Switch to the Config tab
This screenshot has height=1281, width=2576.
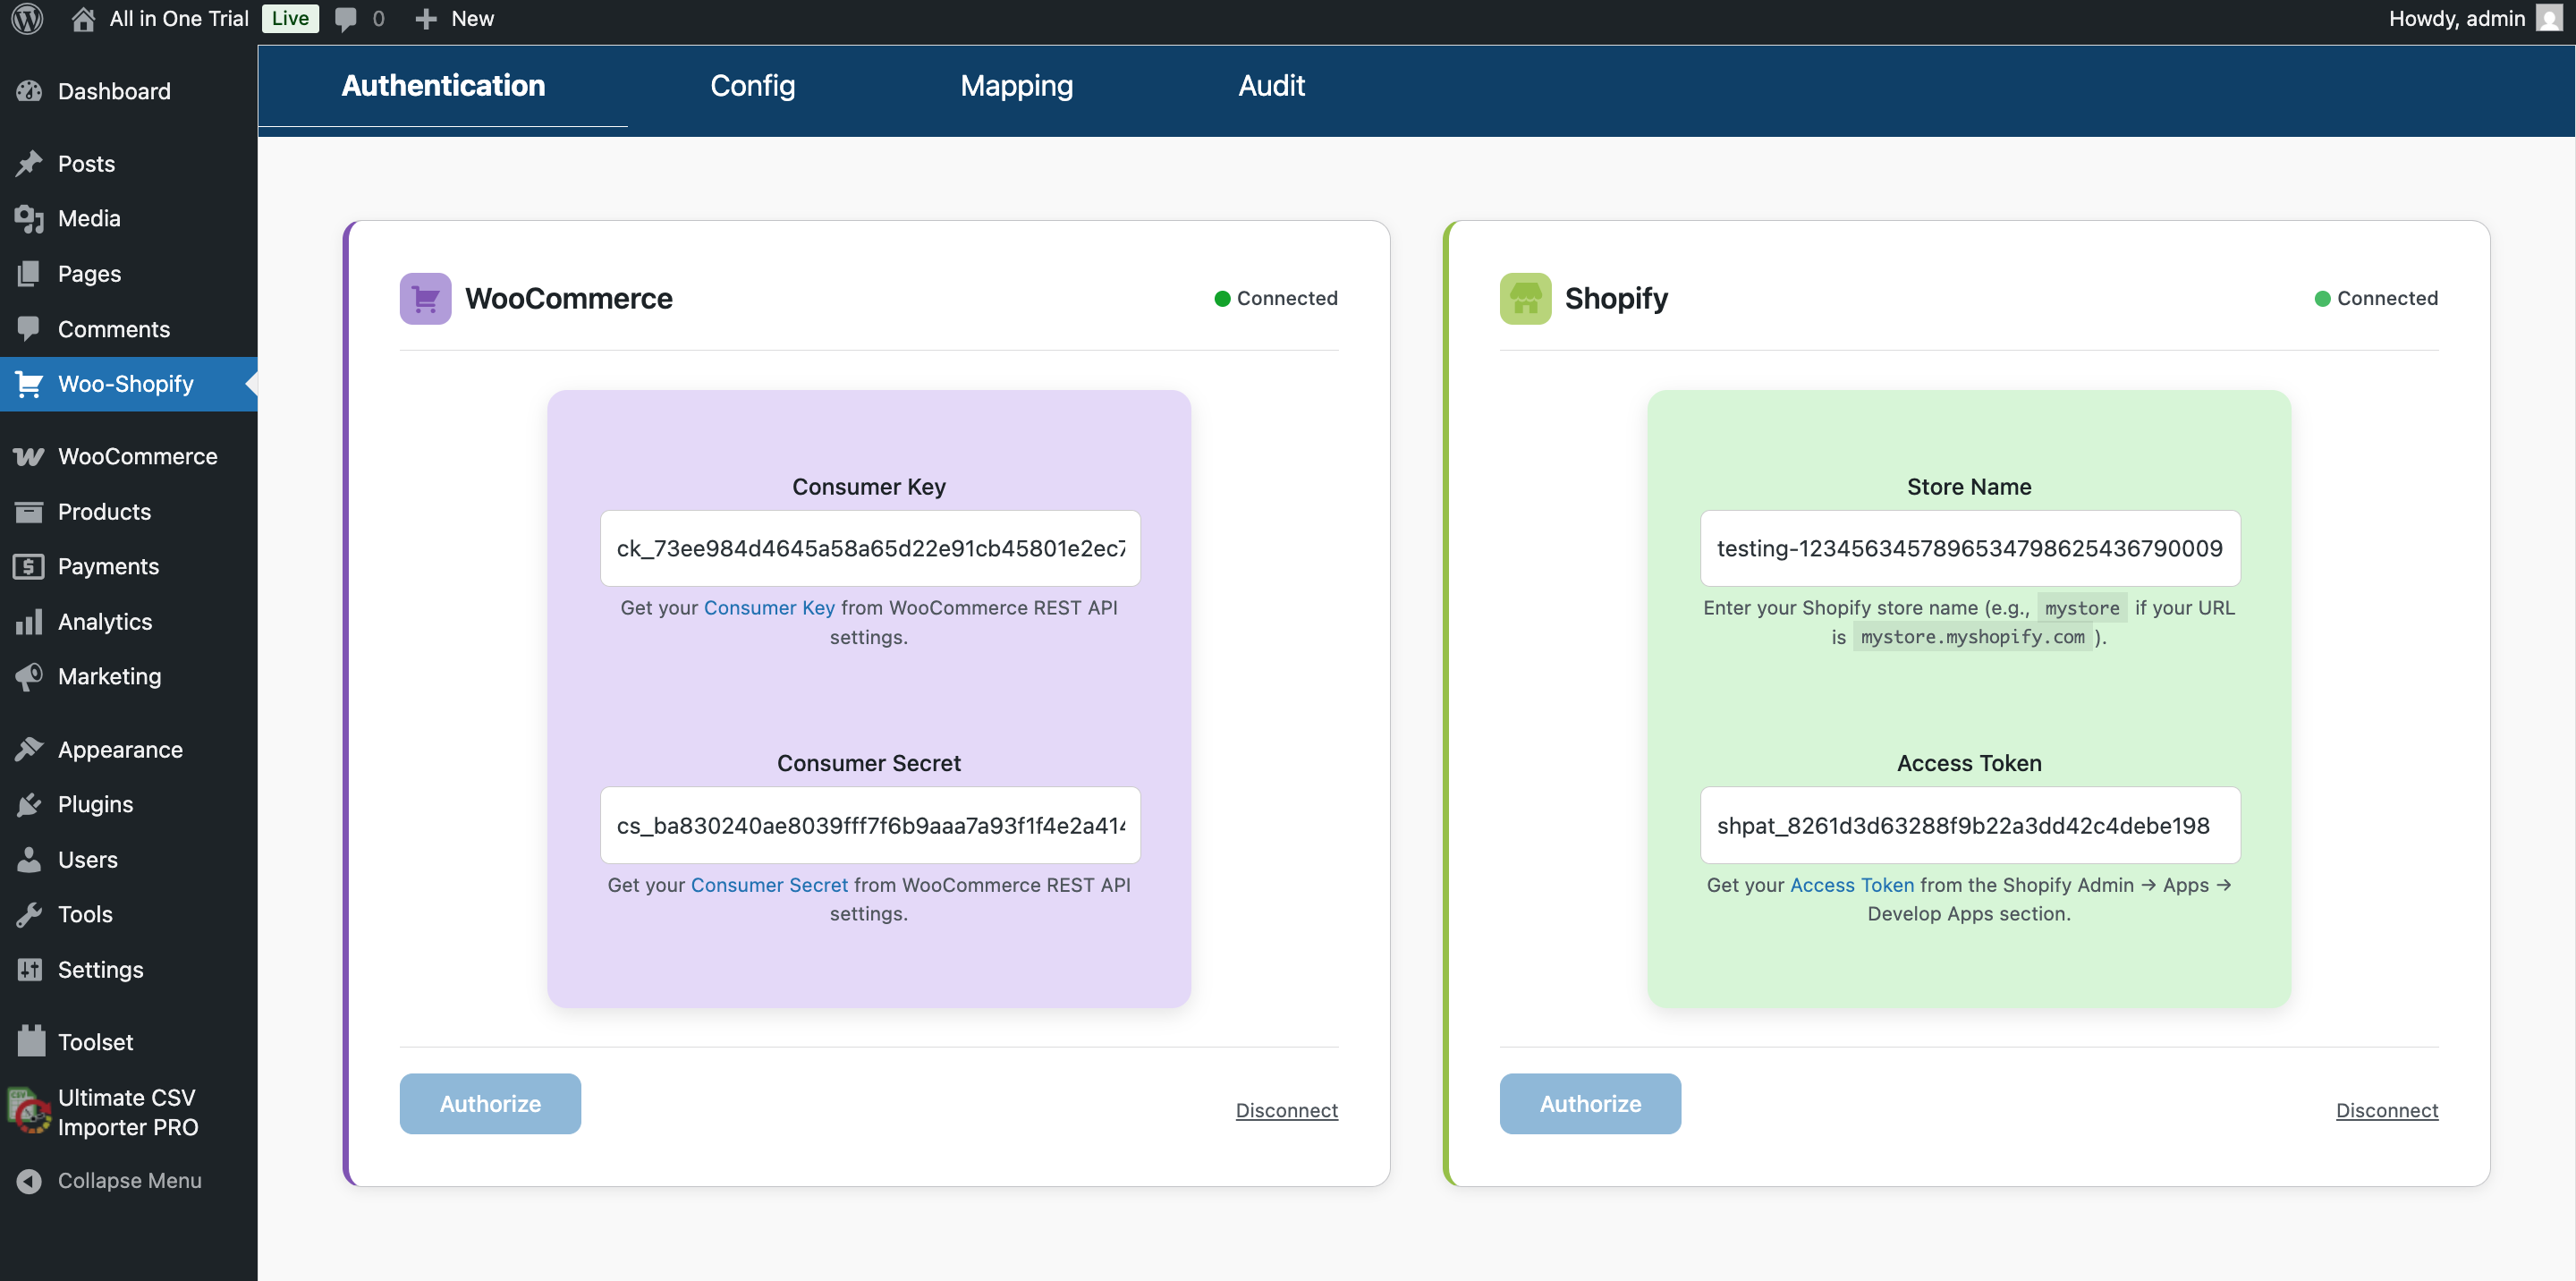[752, 86]
